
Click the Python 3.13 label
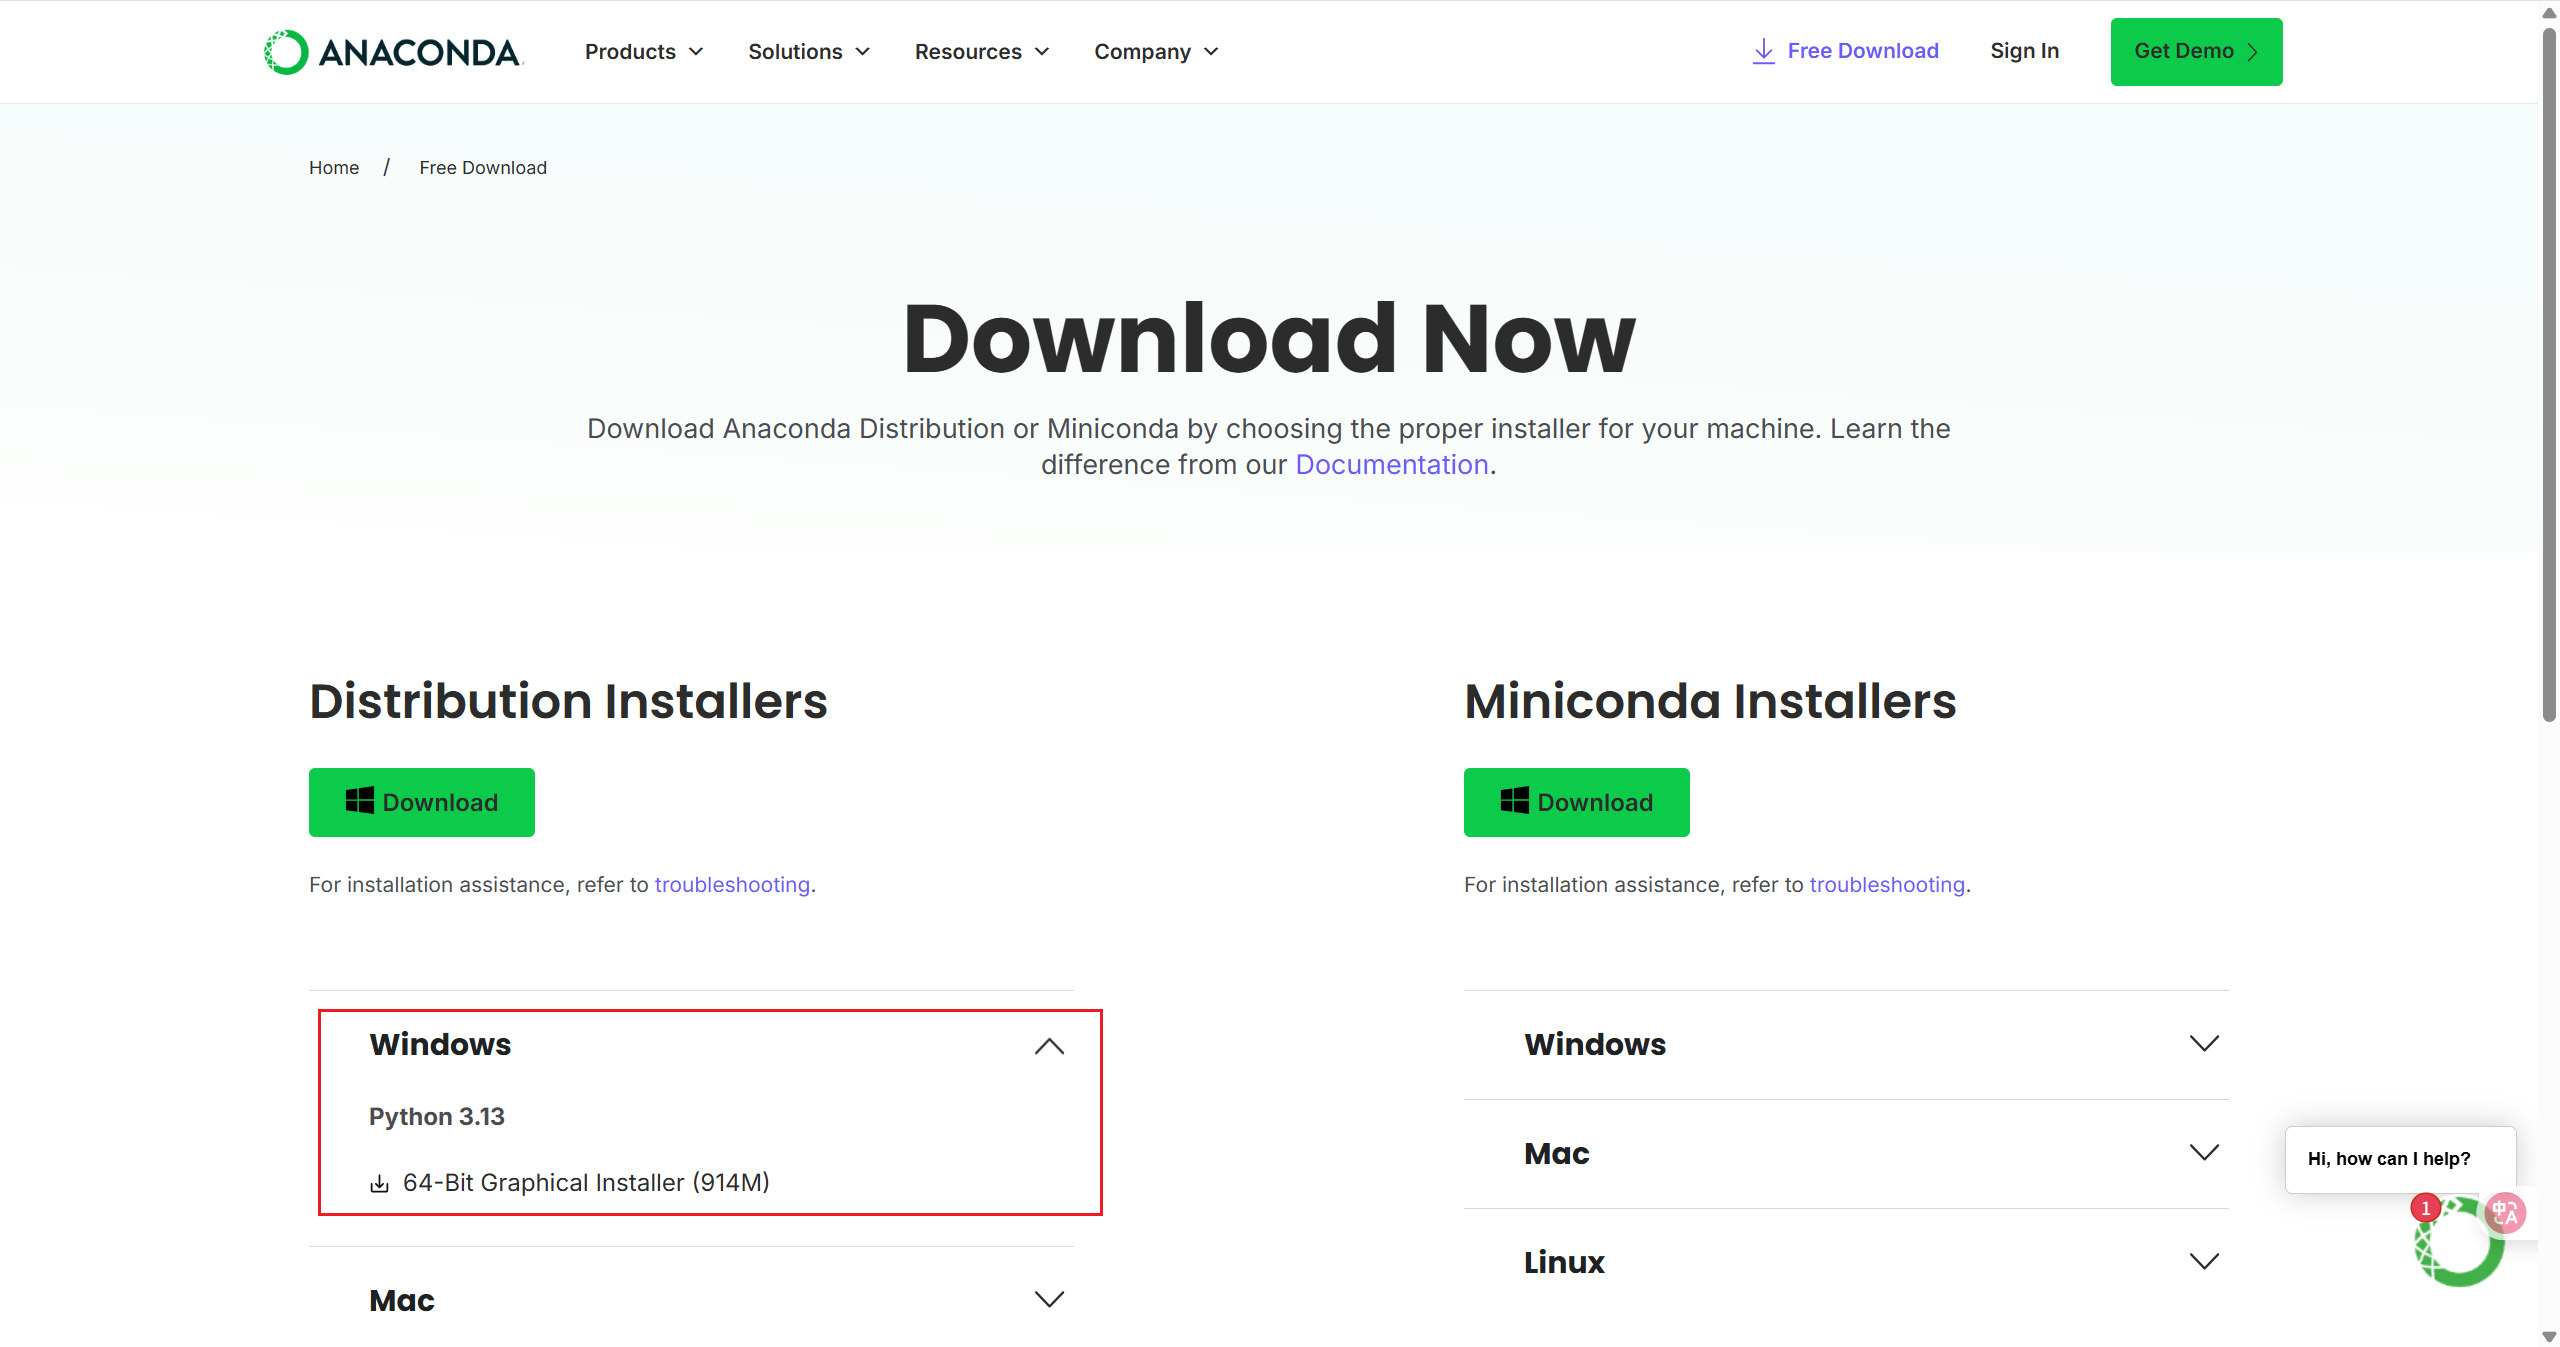pos(437,1117)
